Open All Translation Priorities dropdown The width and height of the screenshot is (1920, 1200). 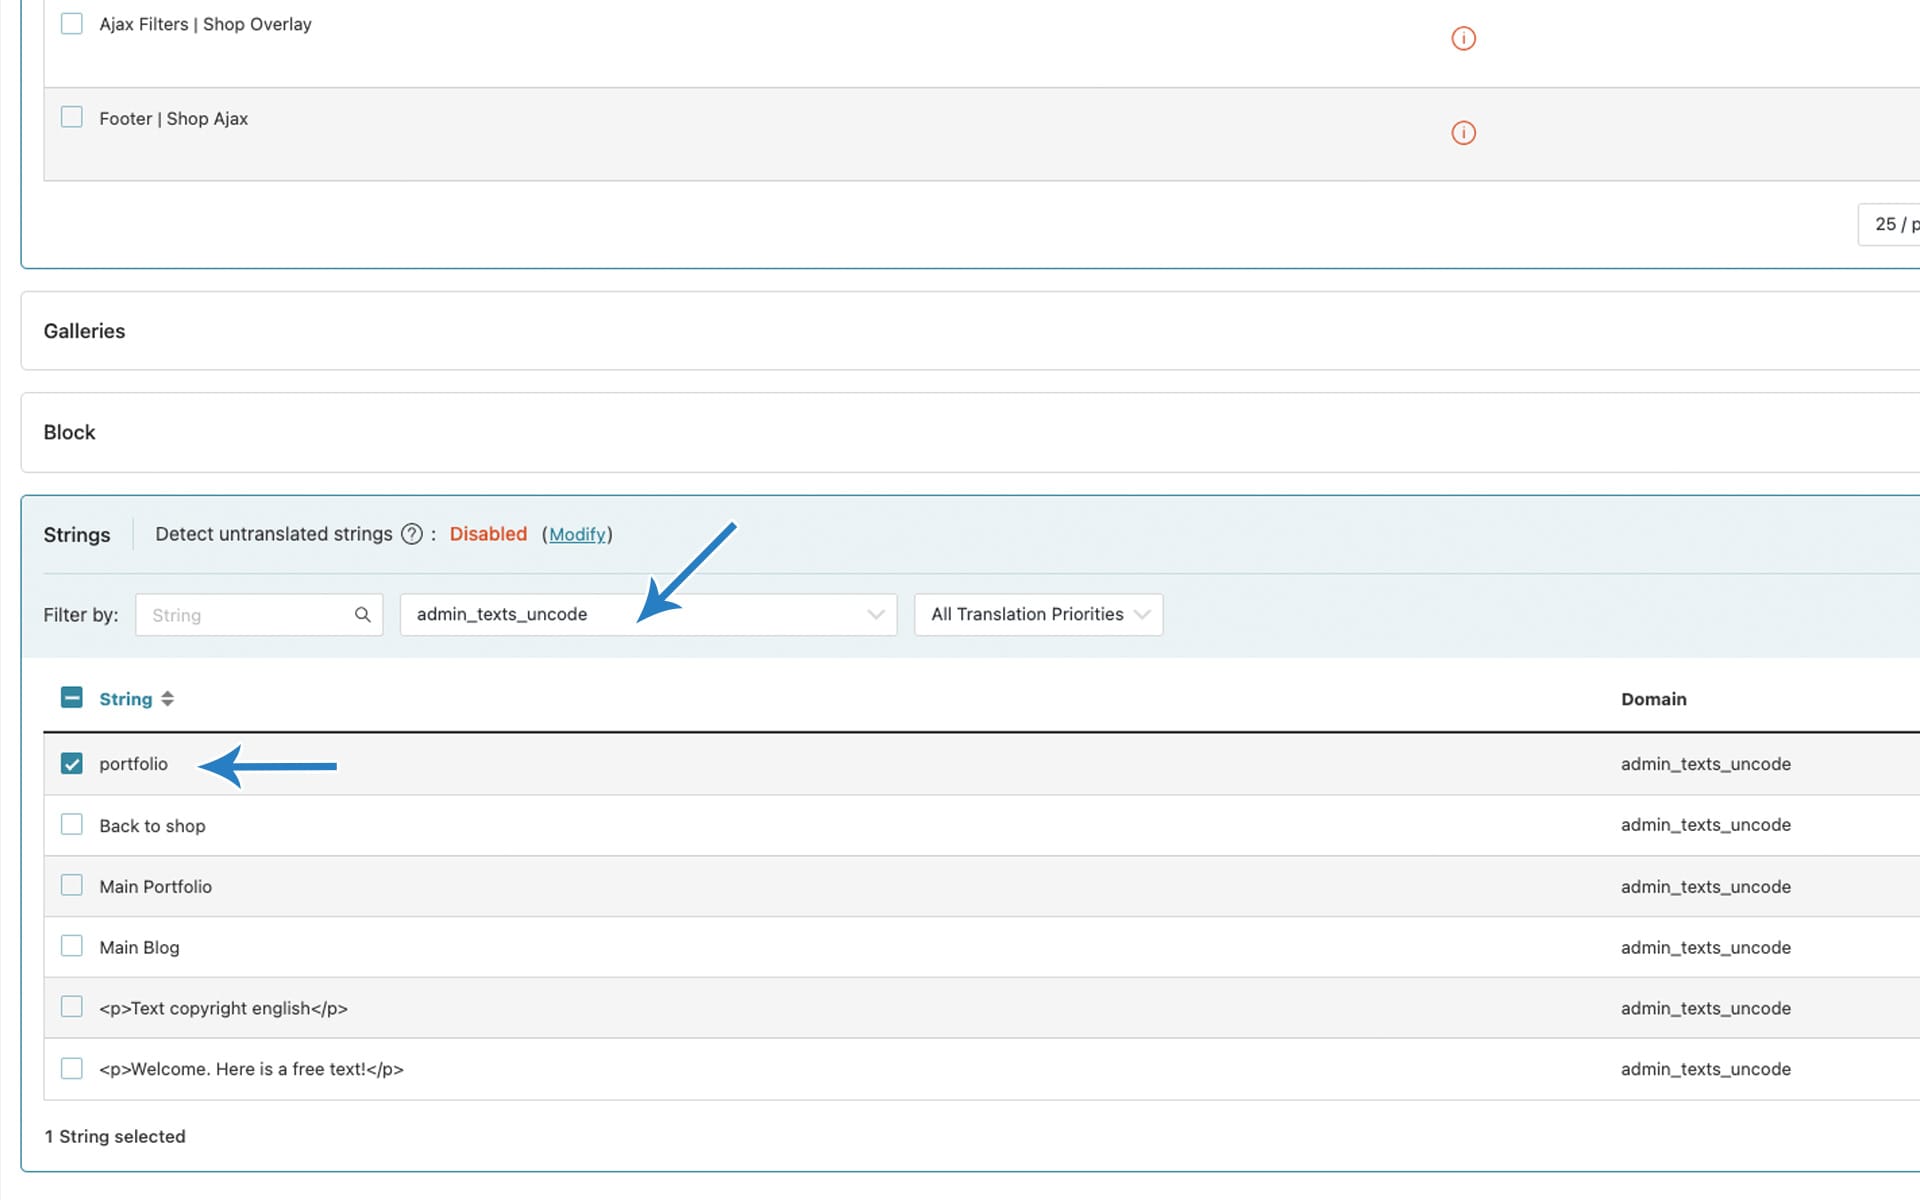click(x=1038, y=615)
